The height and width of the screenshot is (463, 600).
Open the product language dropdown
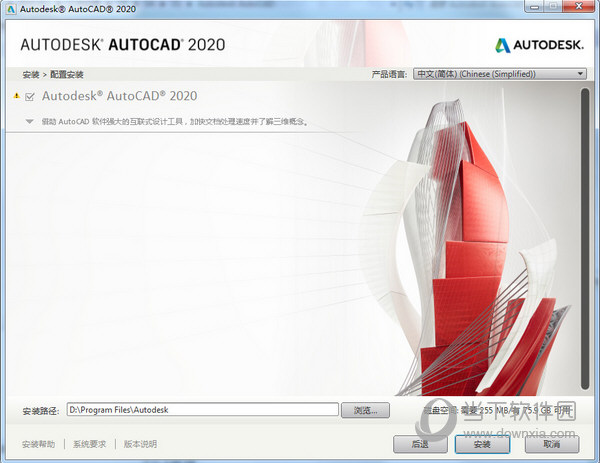click(x=501, y=74)
